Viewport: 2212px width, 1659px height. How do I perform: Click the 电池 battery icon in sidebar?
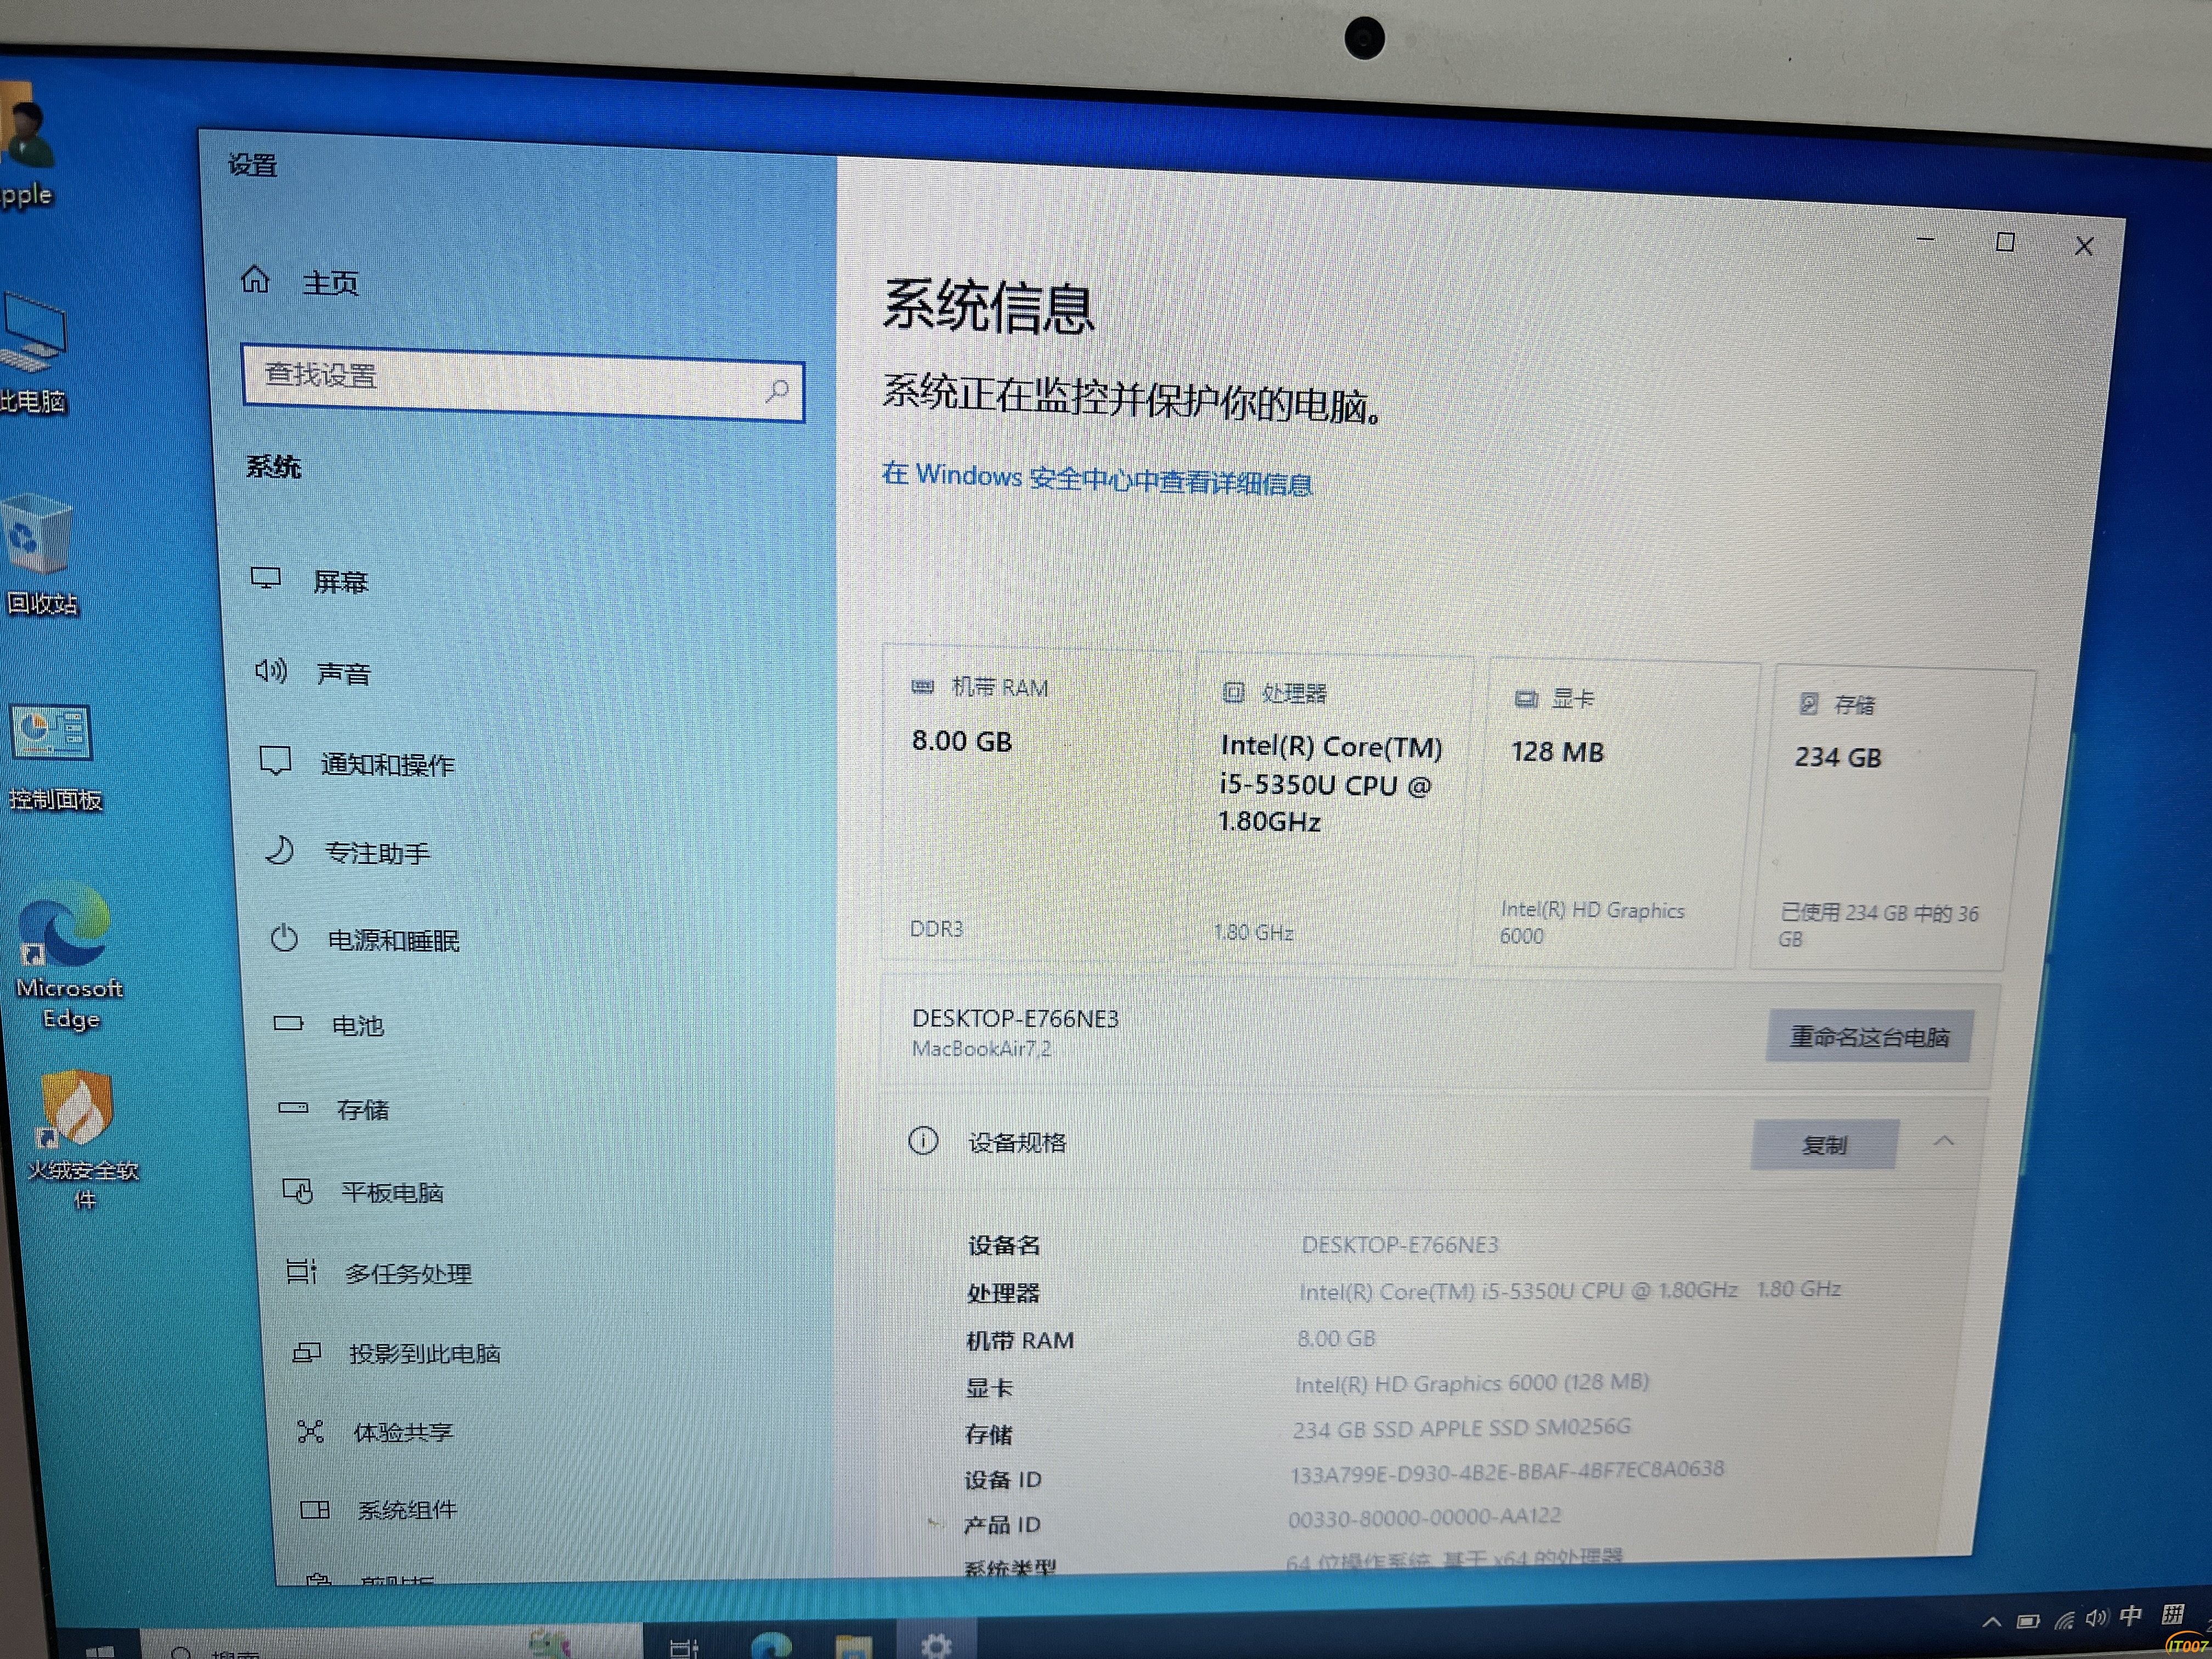click(289, 1023)
